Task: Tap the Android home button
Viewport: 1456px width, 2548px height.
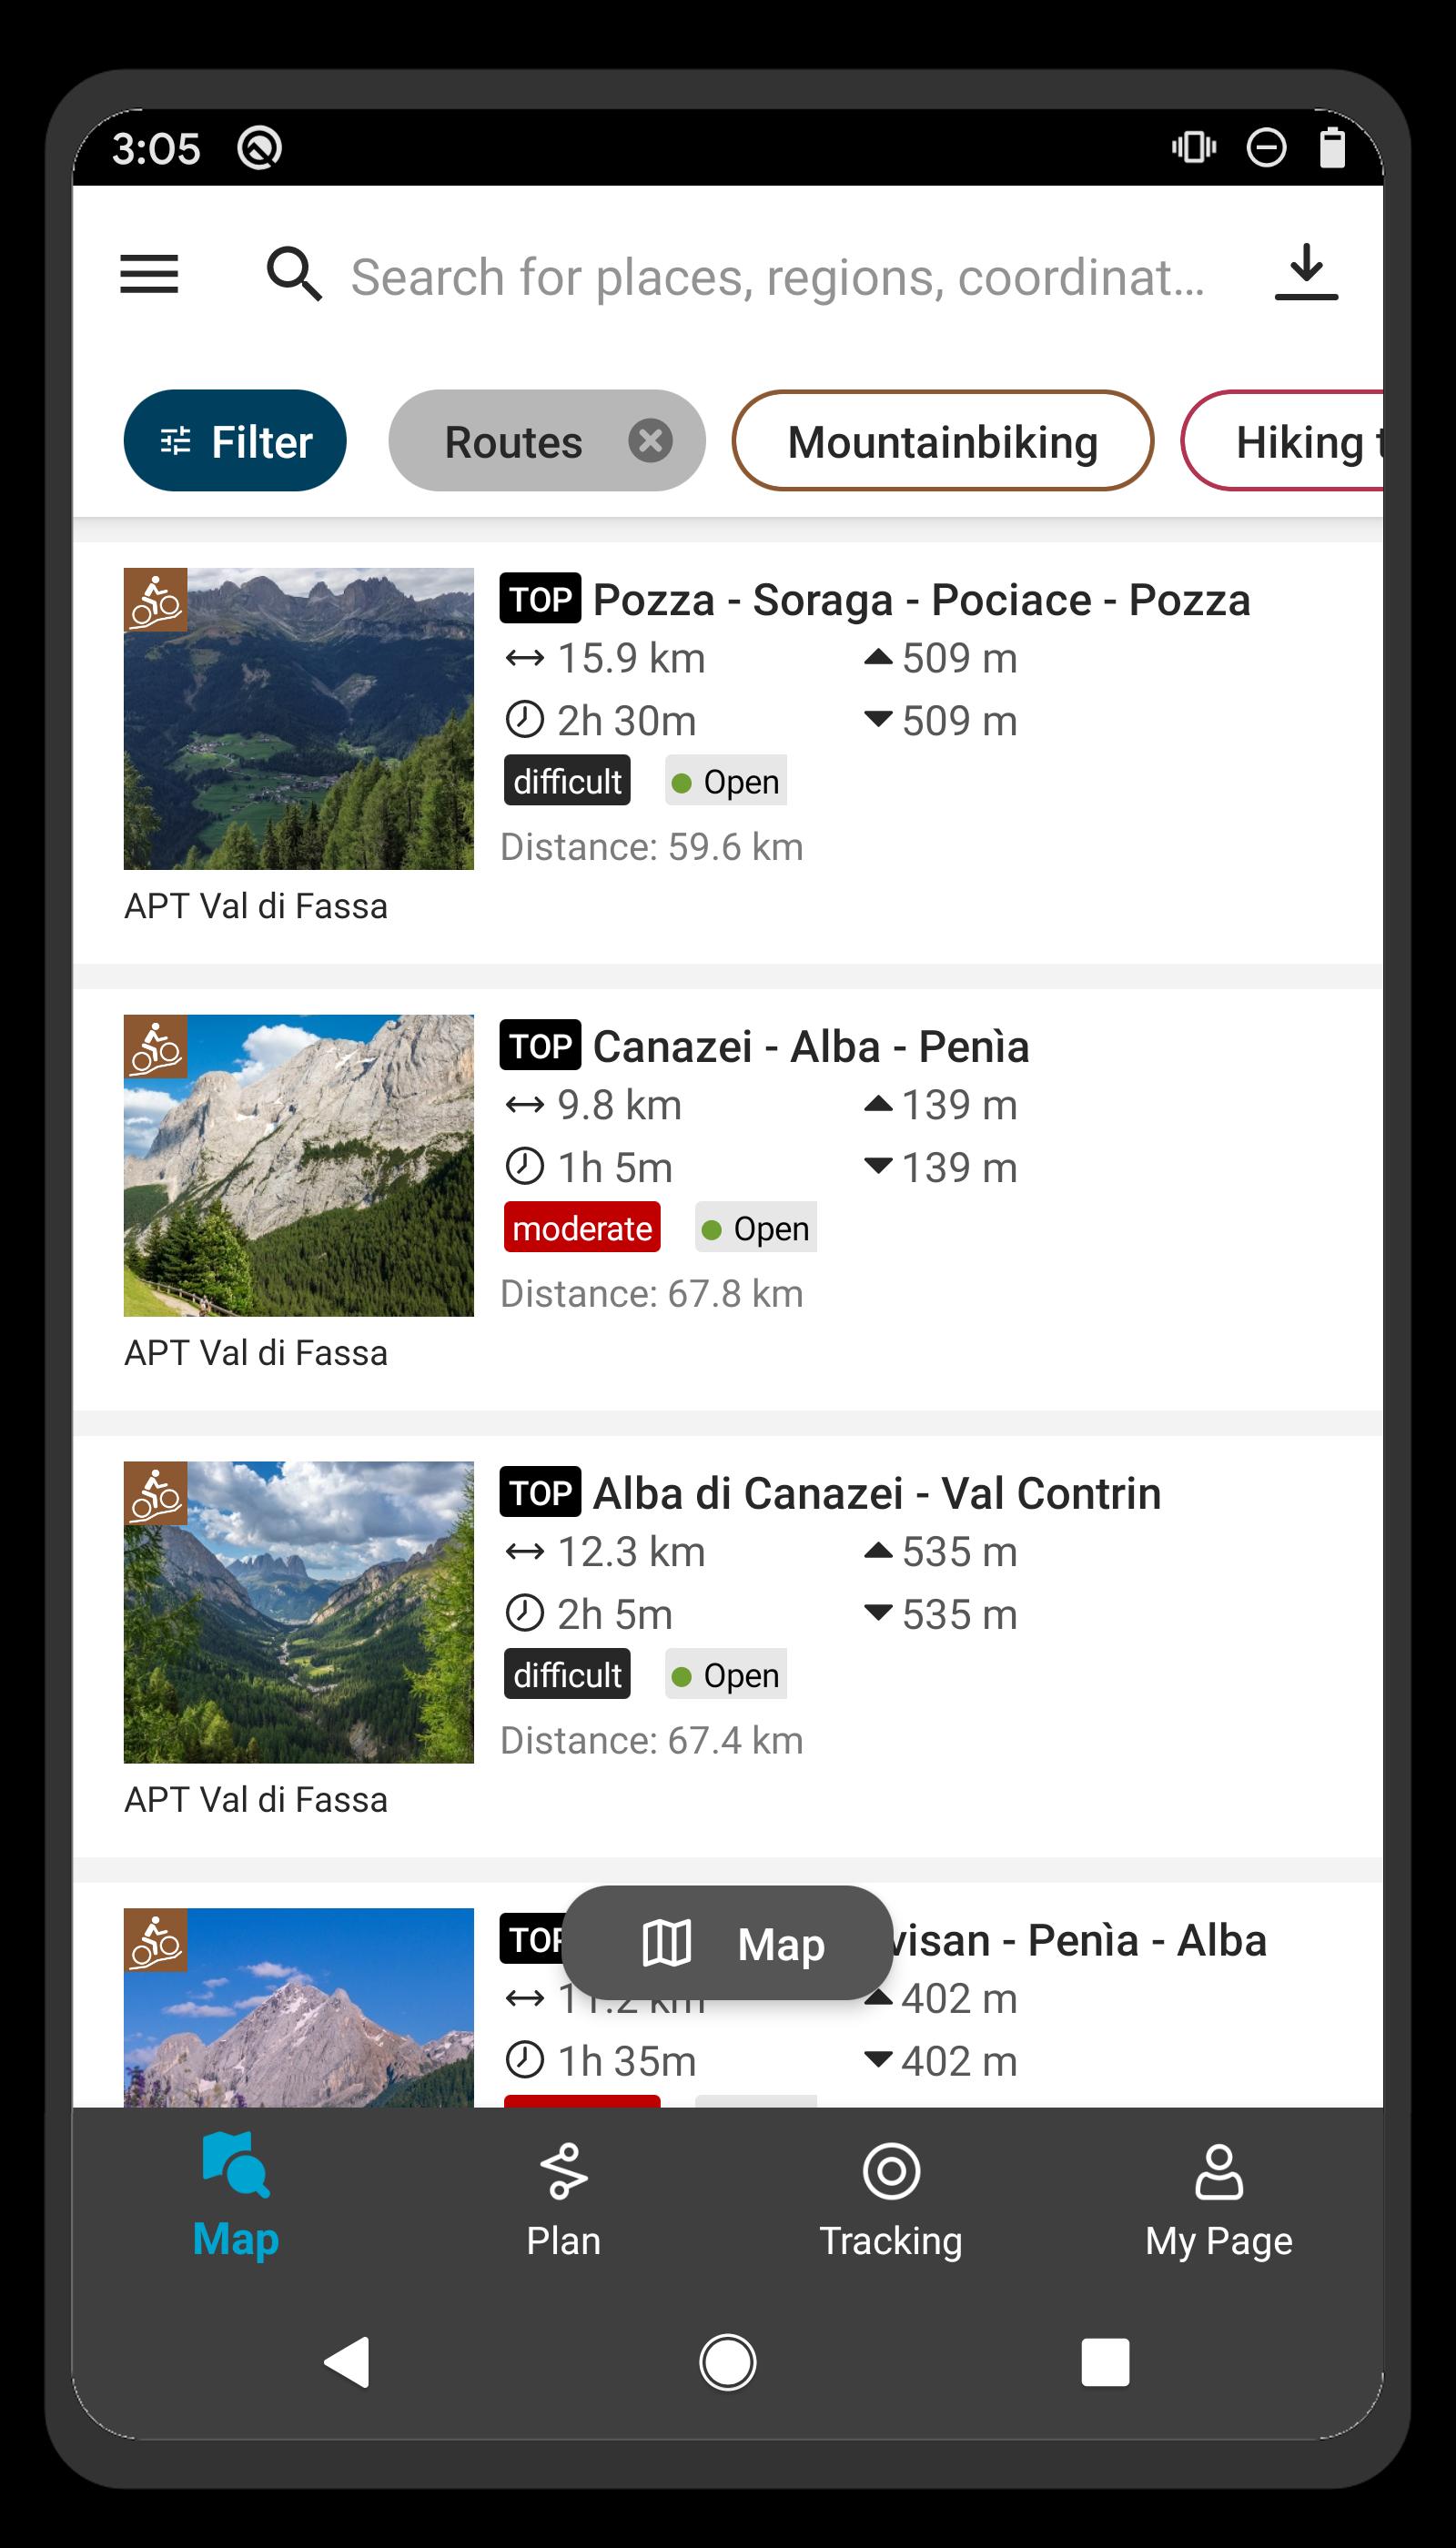Action: point(727,2362)
